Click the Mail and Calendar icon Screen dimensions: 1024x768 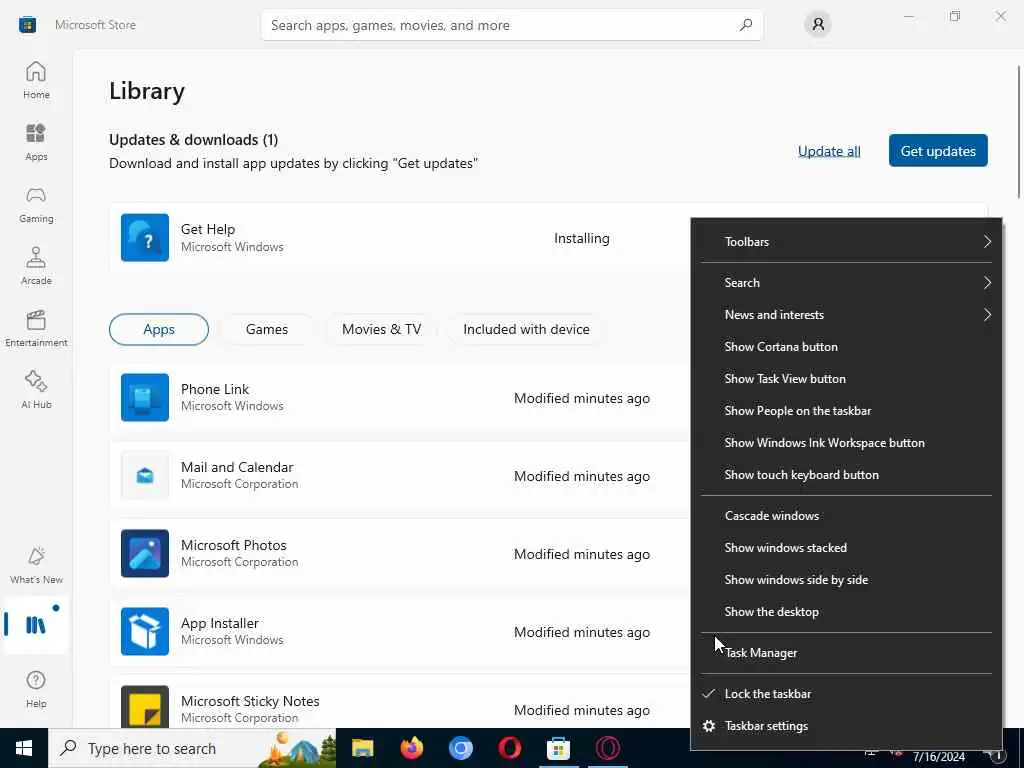145,475
